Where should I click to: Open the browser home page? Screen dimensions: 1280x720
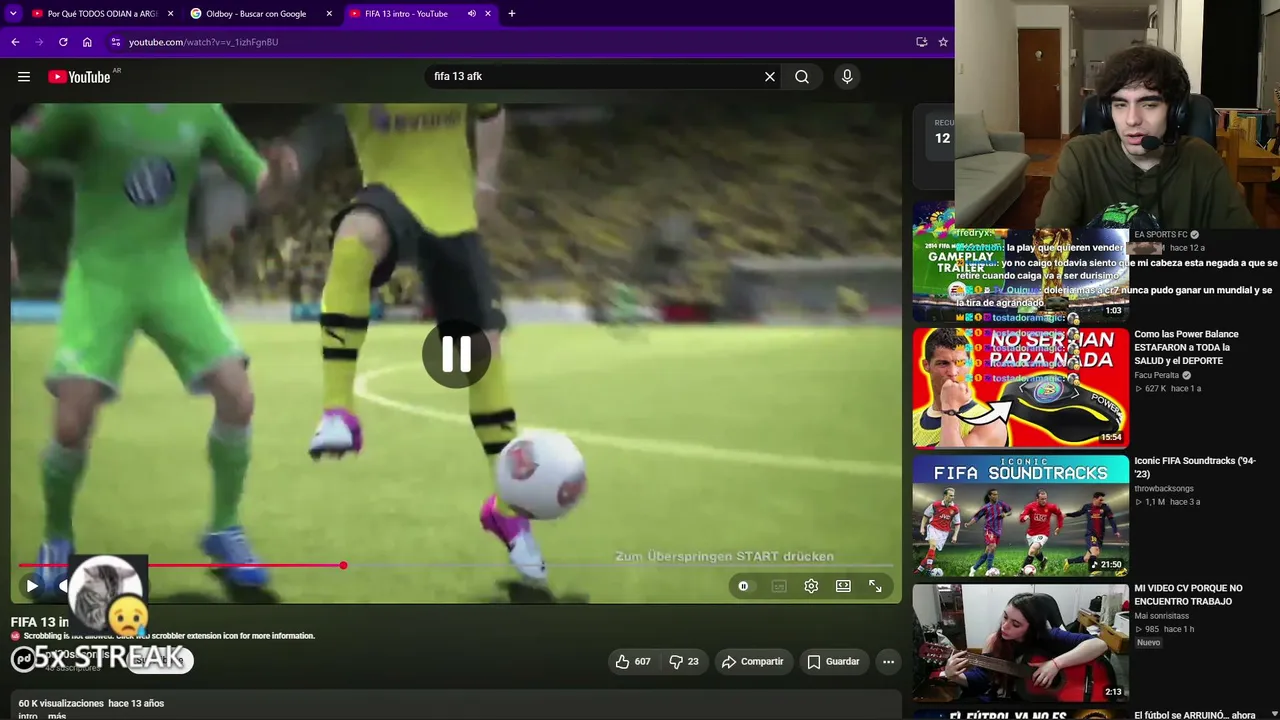pos(87,42)
